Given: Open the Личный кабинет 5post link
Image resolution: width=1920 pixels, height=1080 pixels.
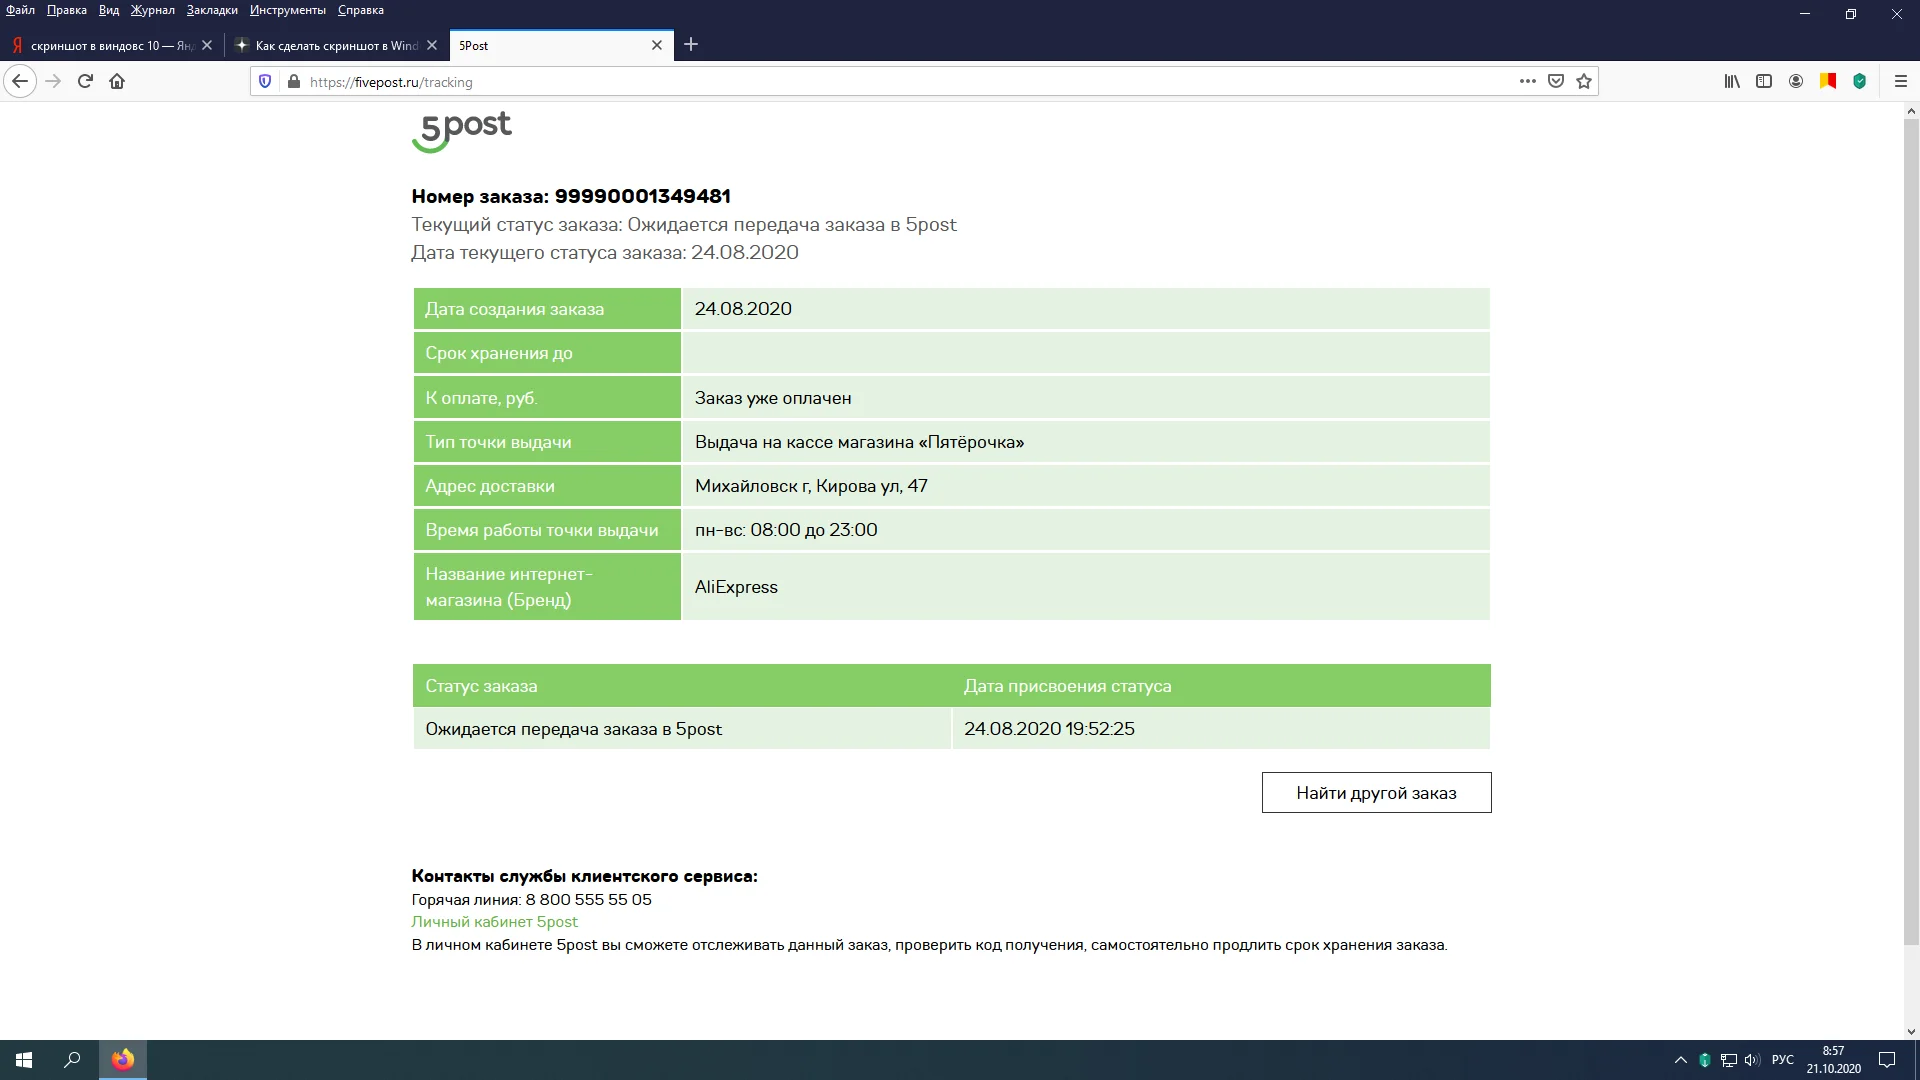Looking at the screenshot, I should [x=494, y=922].
